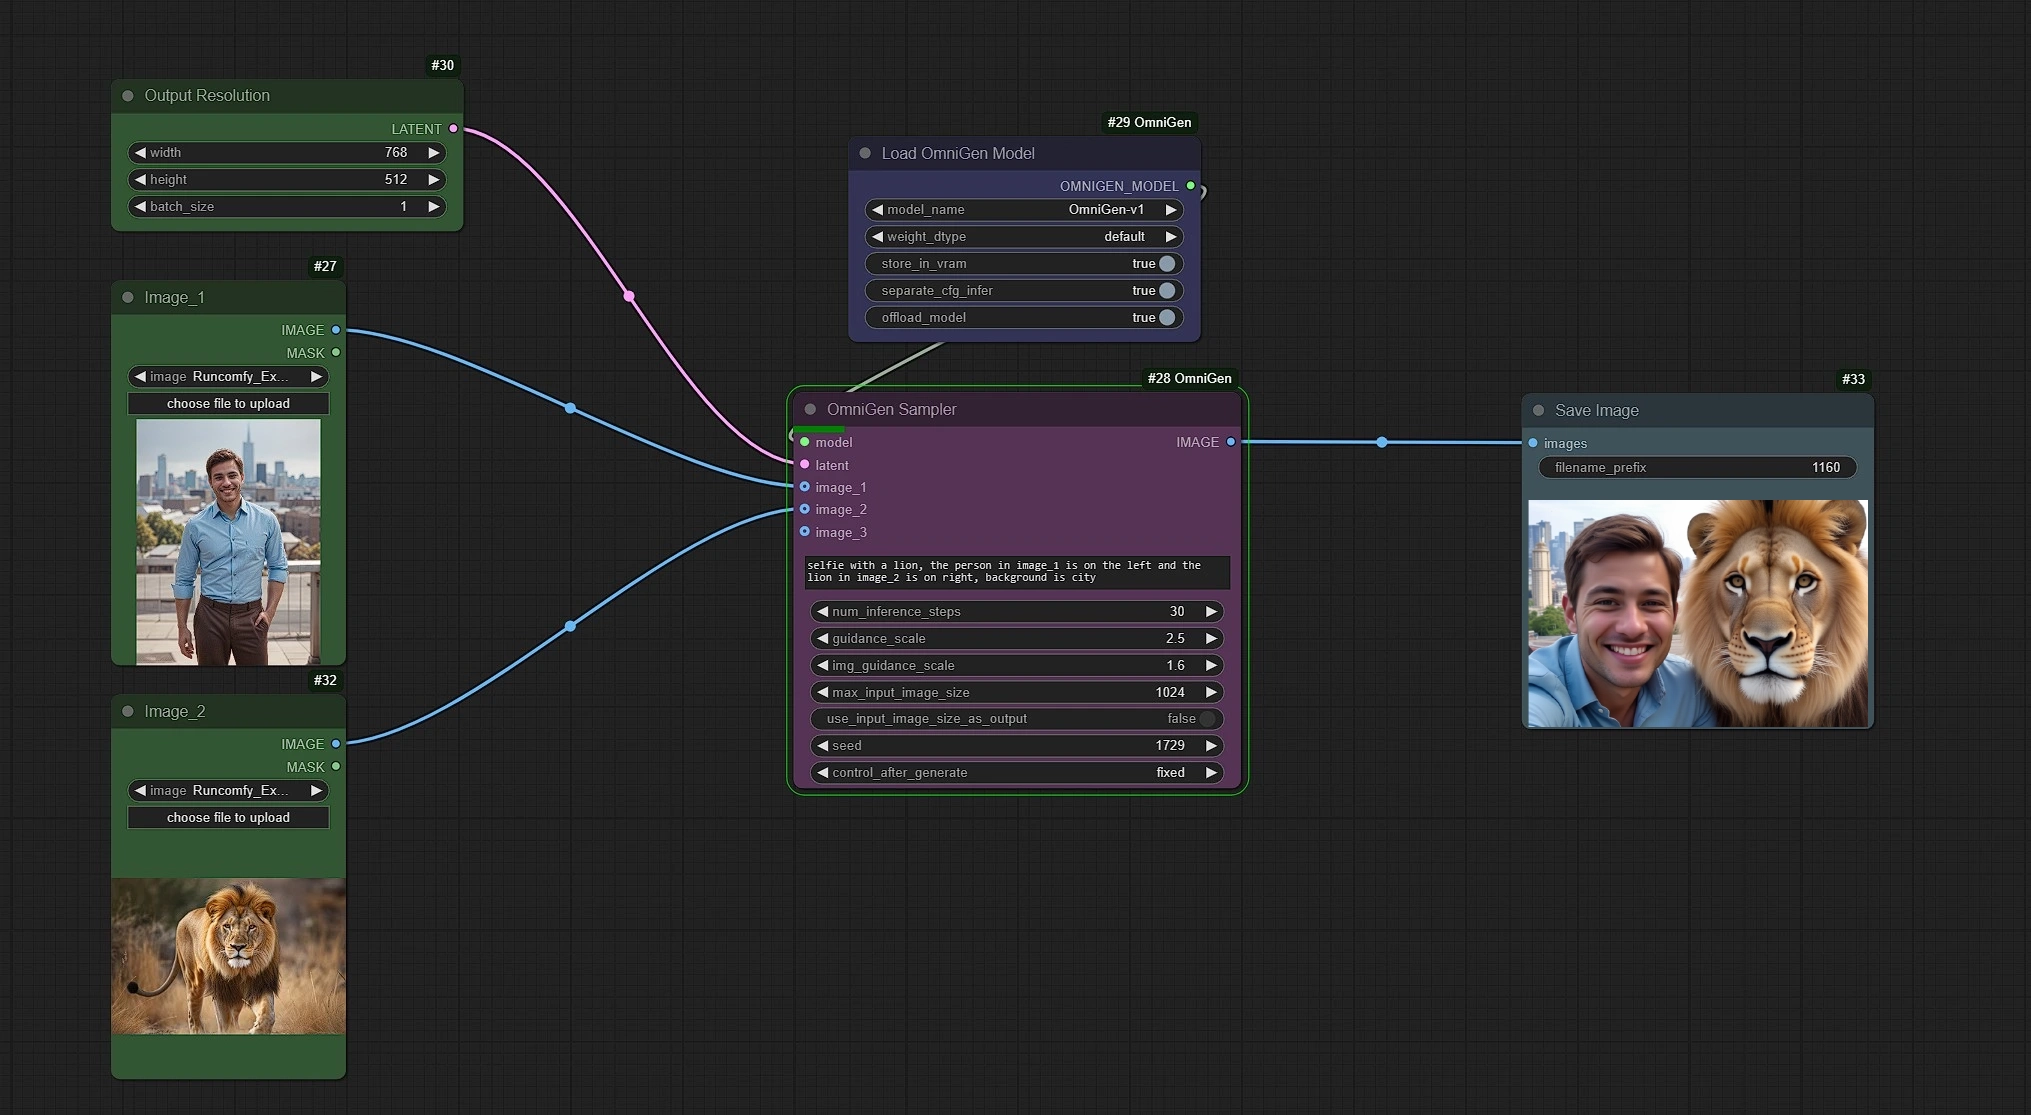The width and height of the screenshot is (2031, 1115).
Task: Click OMNIGEN_MODEL output connector dot
Action: [x=1190, y=186]
